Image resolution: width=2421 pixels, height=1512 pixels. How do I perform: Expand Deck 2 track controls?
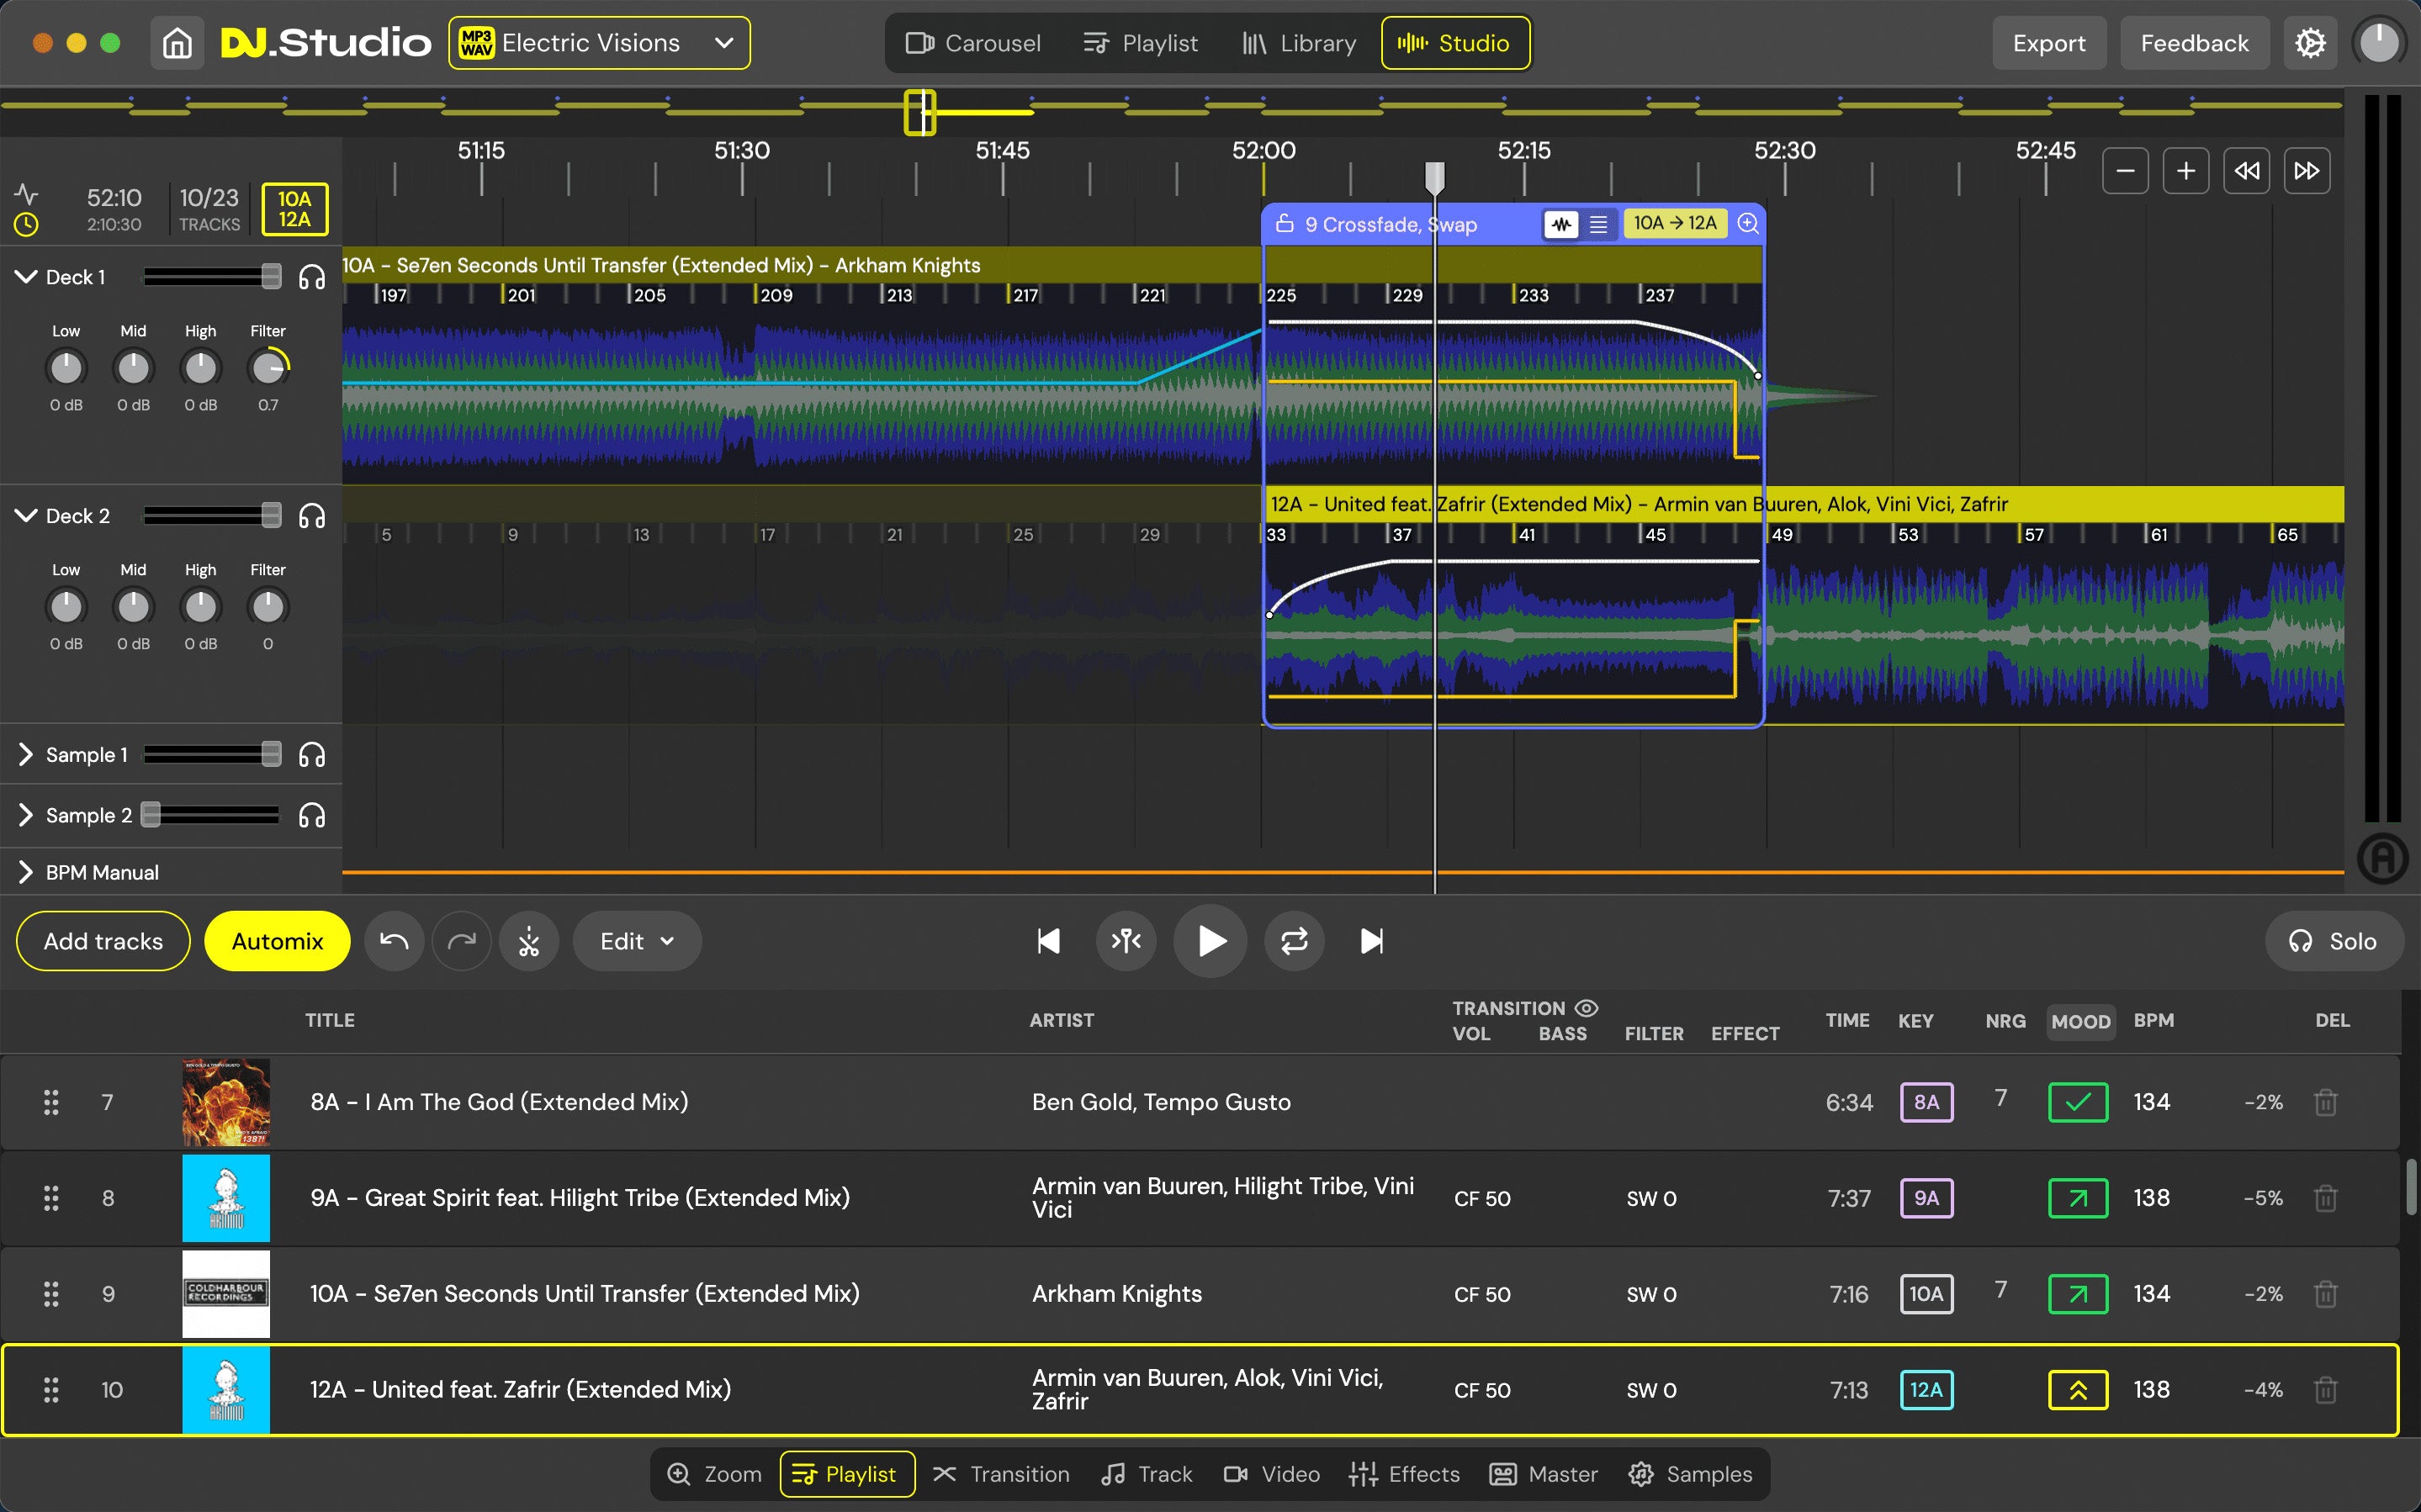24,514
